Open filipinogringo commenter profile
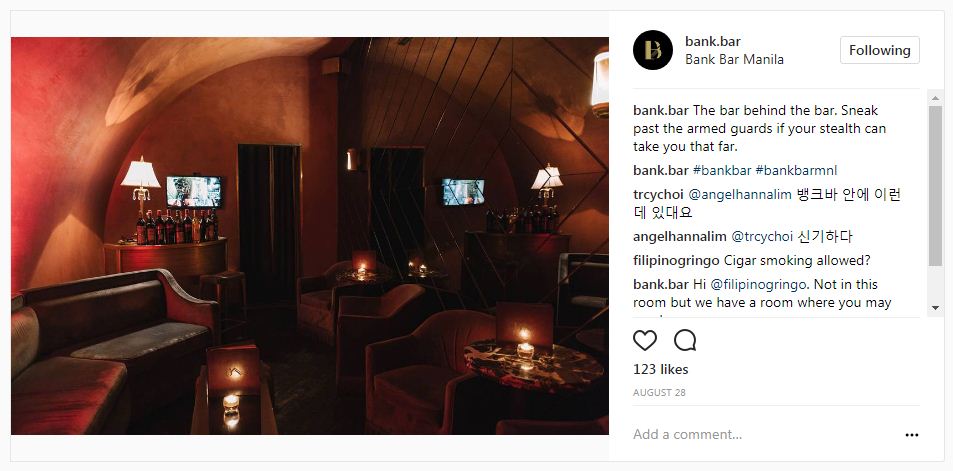This screenshot has width=953, height=471. tap(676, 261)
